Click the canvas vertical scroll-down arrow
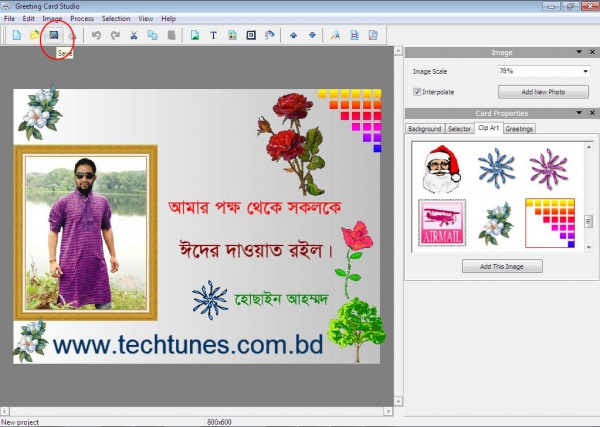This screenshot has height=427, width=600. [x=398, y=401]
